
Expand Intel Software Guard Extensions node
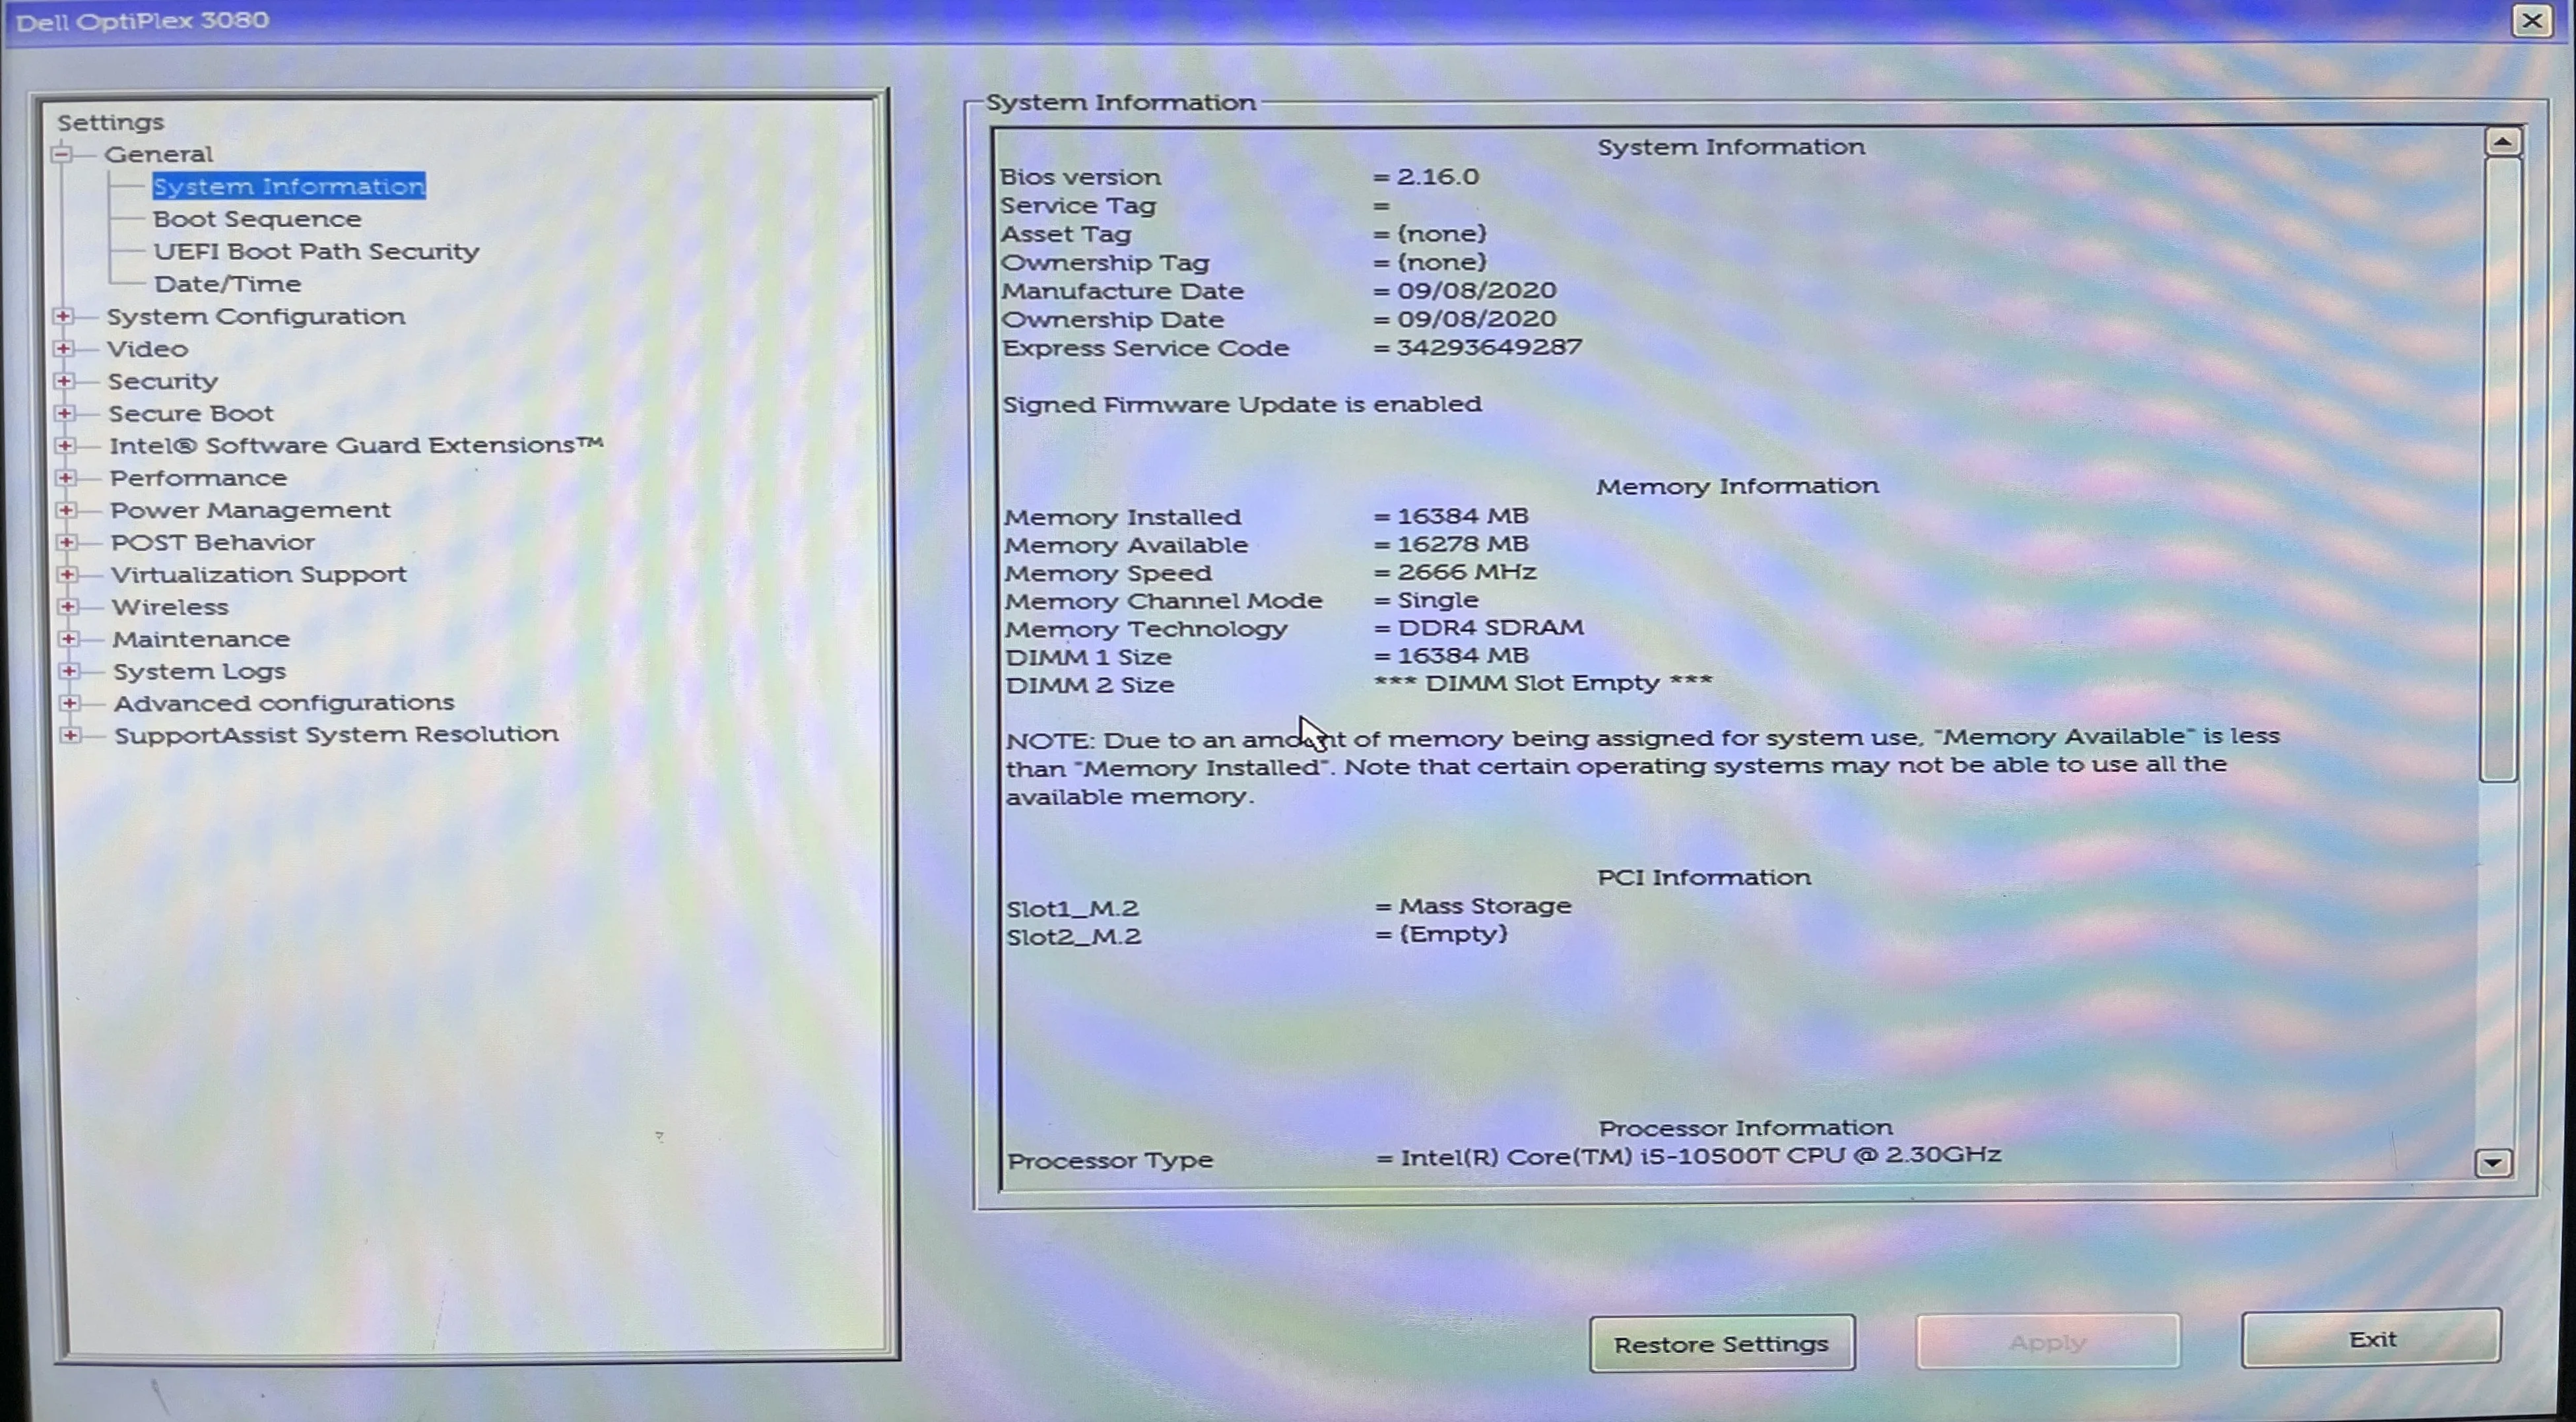coord(65,445)
